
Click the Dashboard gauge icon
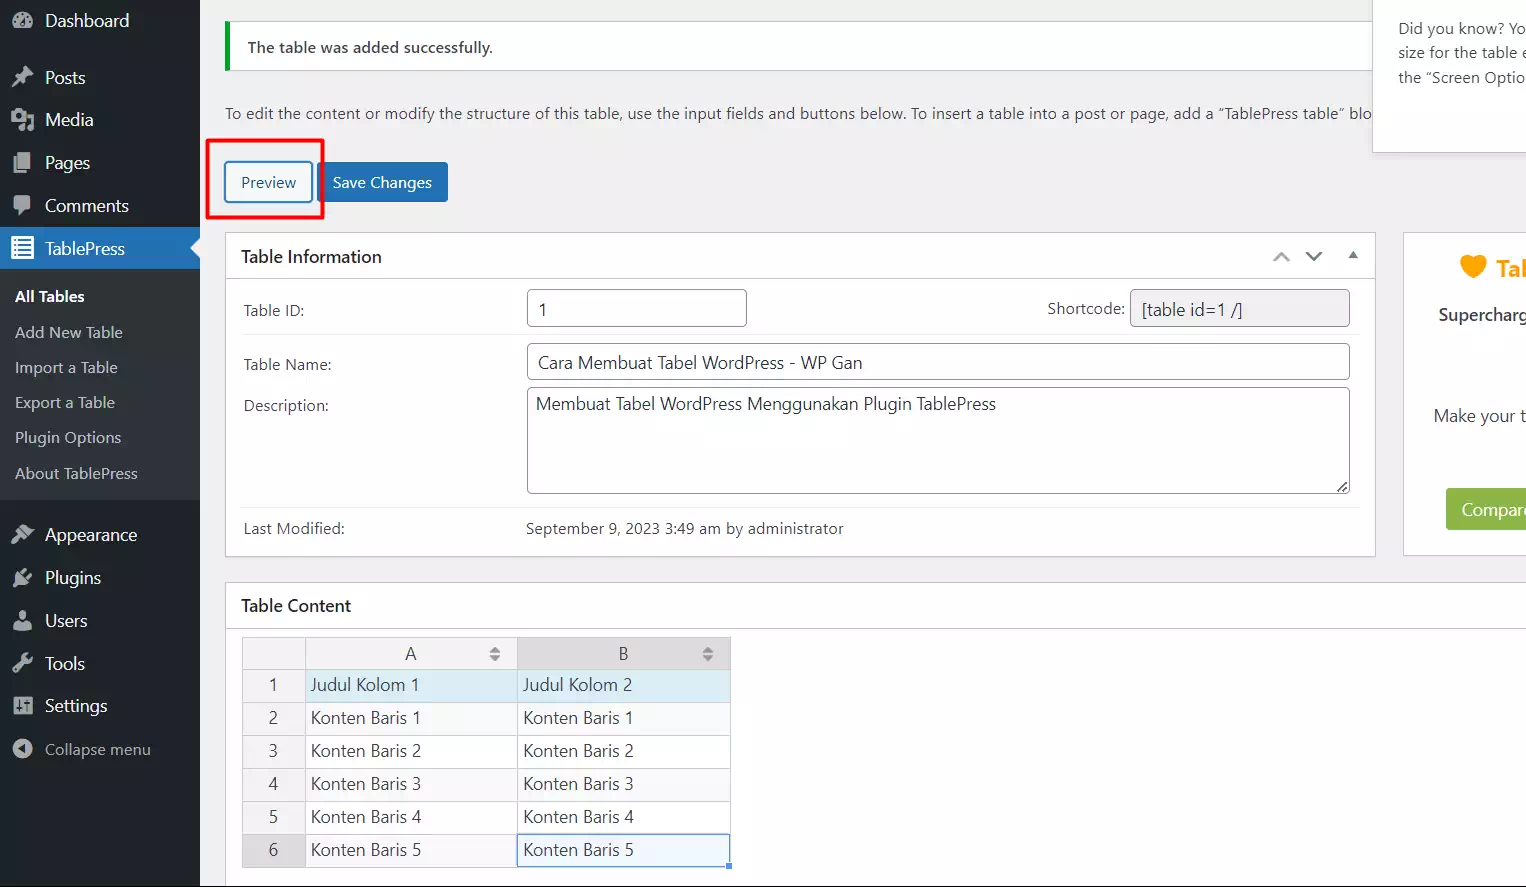[22, 20]
